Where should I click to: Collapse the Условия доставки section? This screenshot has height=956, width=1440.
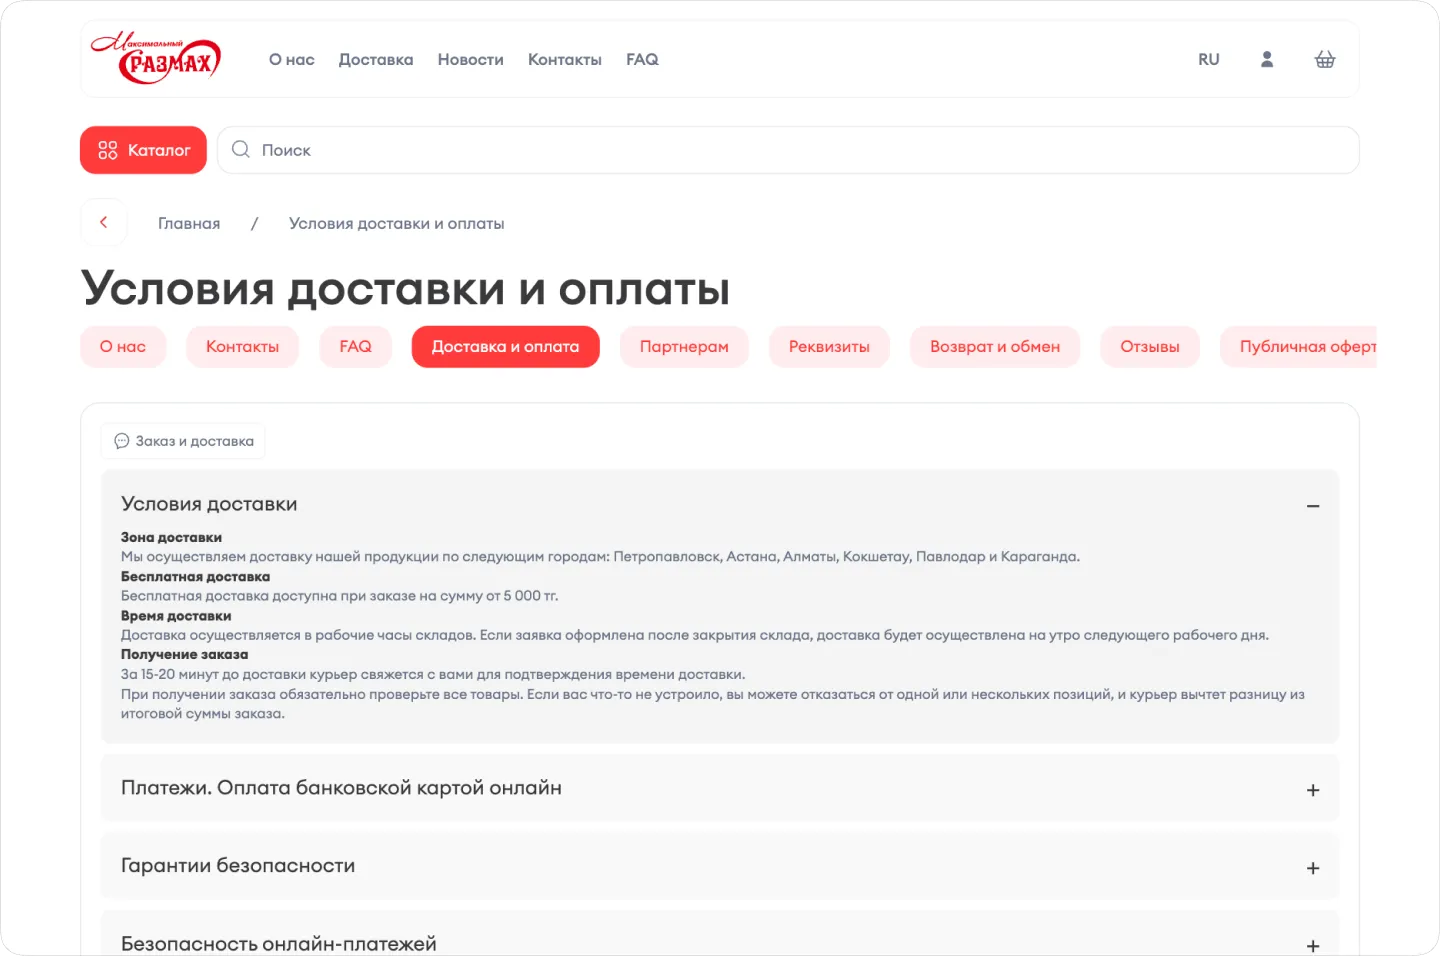point(1312,506)
